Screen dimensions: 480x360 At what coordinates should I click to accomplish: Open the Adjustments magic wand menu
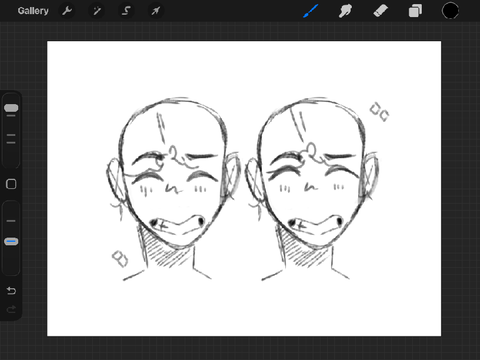[97, 11]
